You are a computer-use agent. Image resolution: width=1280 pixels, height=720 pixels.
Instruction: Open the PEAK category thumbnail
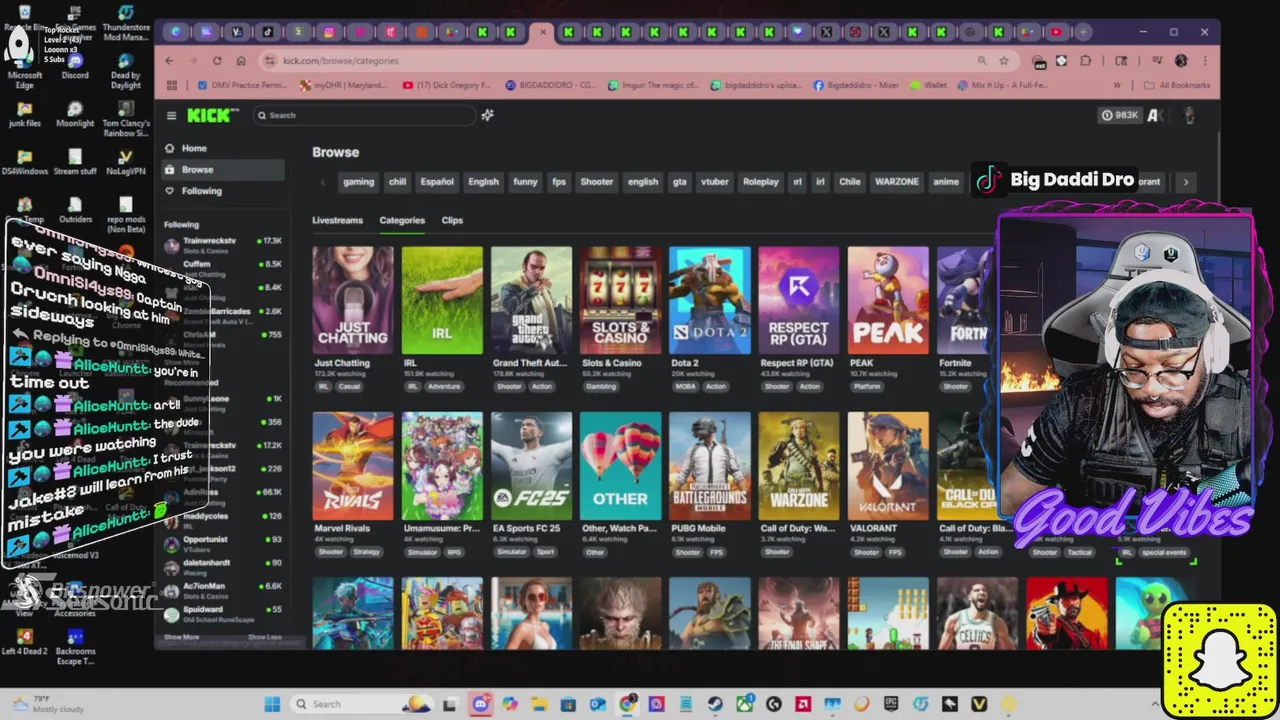point(888,300)
